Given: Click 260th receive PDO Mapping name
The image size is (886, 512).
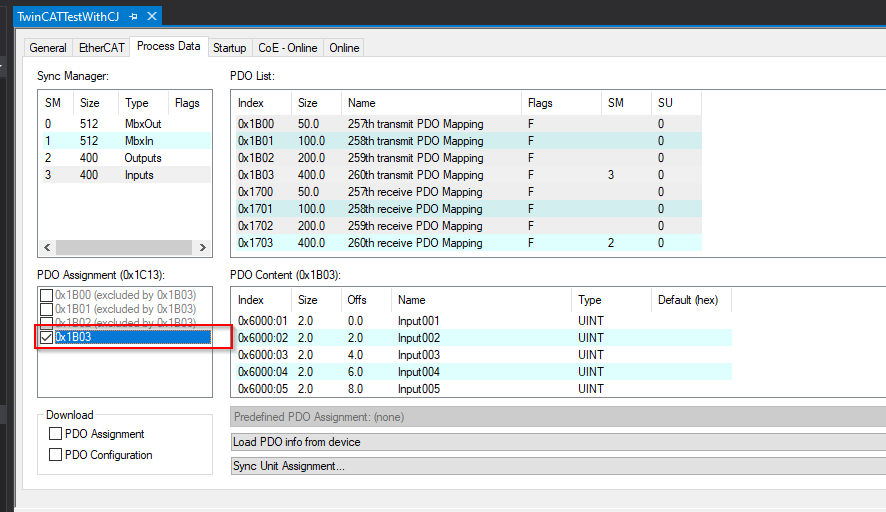Looking at the screenshot, I should pyautogui.click(x=415, y=242).
